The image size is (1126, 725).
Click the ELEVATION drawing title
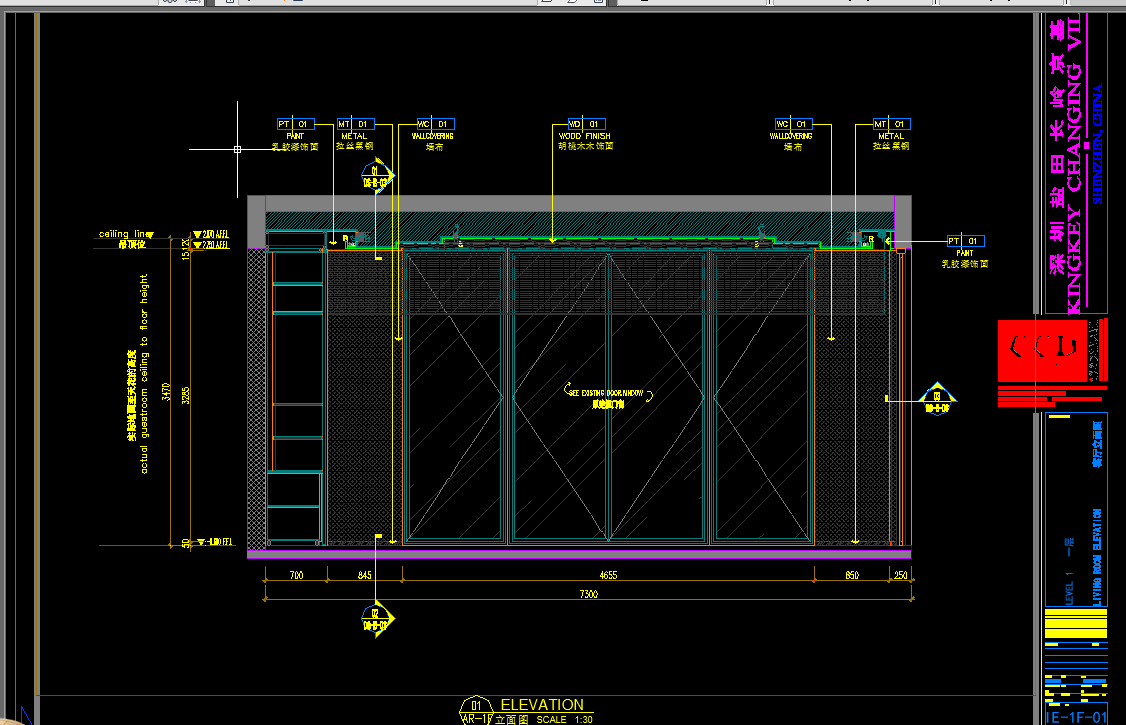point(542,705)
